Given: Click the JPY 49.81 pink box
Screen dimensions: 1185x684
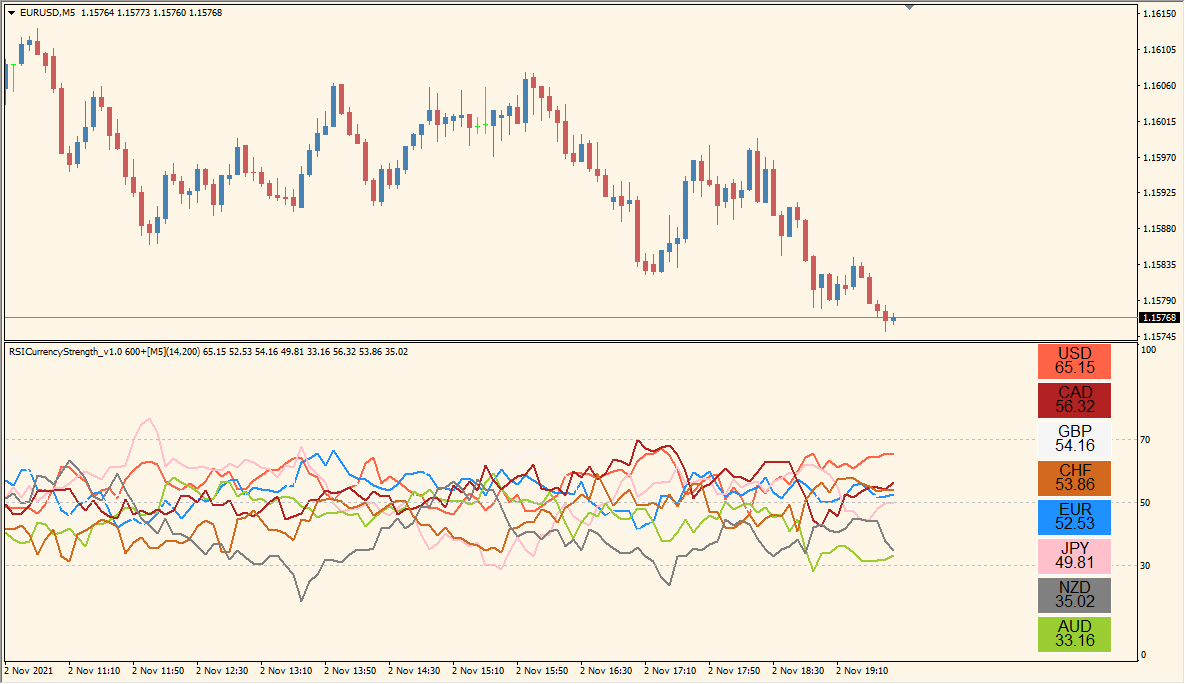Looking at the screenshot, I should pos(1074,556).
